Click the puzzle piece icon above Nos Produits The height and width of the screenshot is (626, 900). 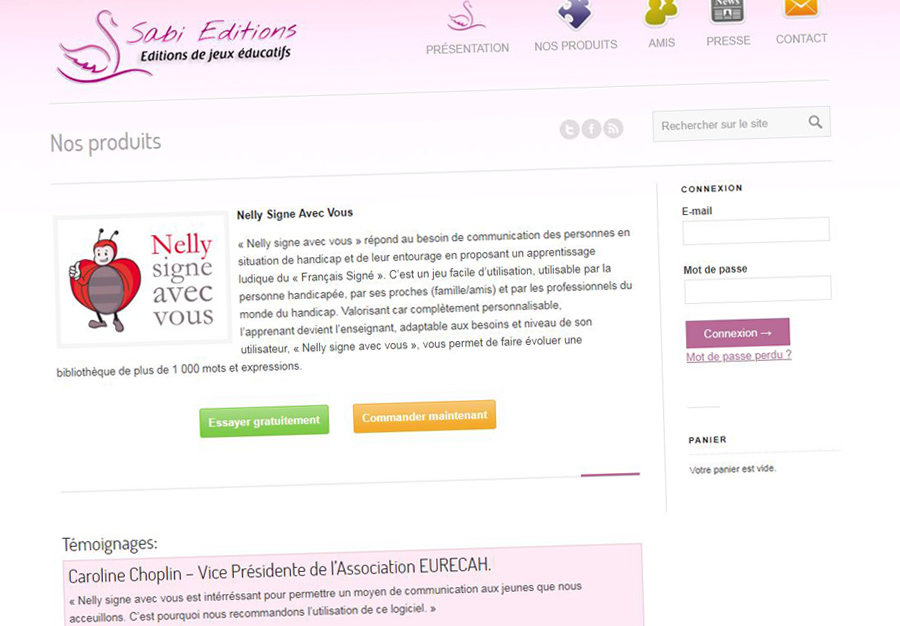click(575, 14)
